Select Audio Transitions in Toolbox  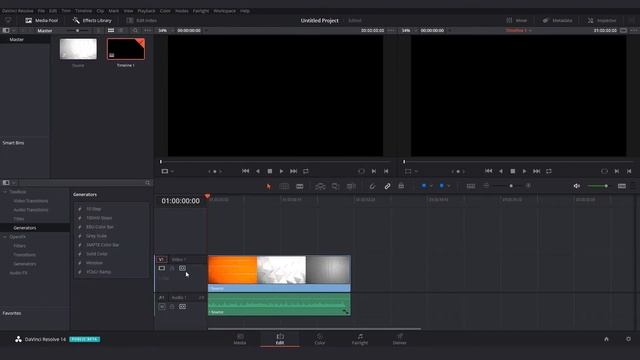point(31,210)
